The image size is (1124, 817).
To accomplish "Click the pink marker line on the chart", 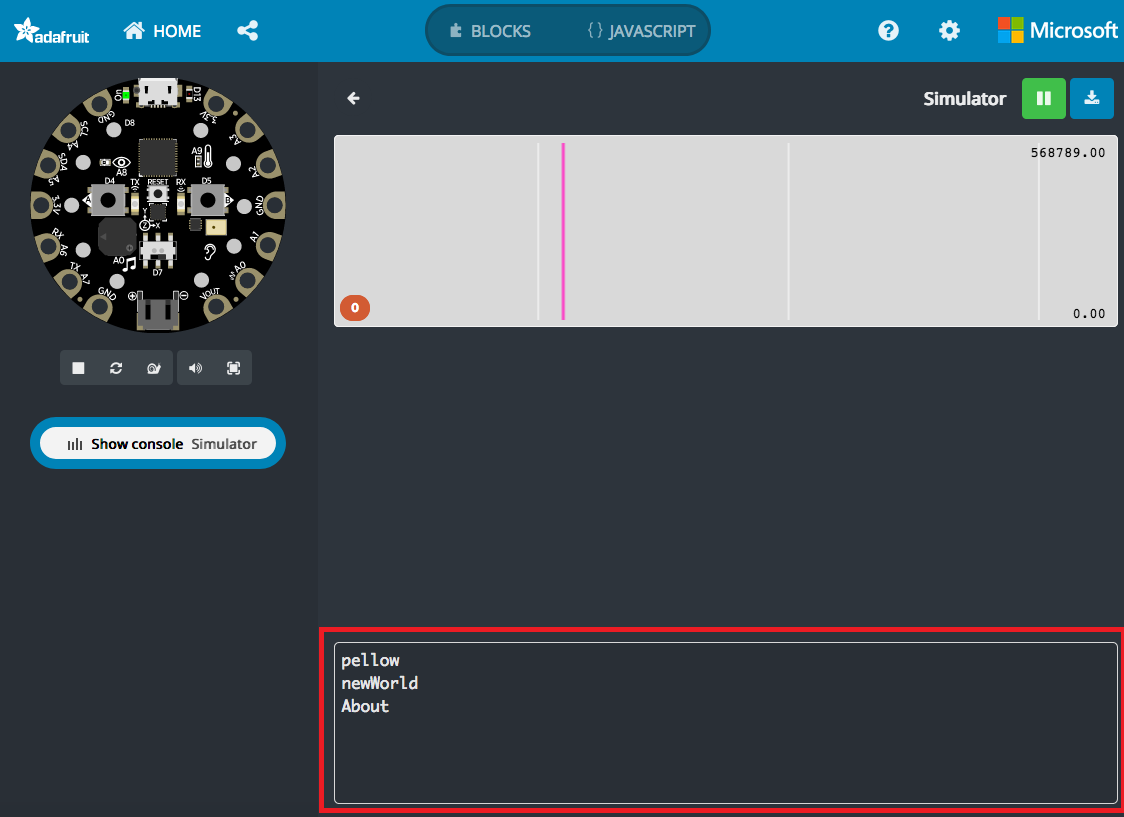I will 563,230.
